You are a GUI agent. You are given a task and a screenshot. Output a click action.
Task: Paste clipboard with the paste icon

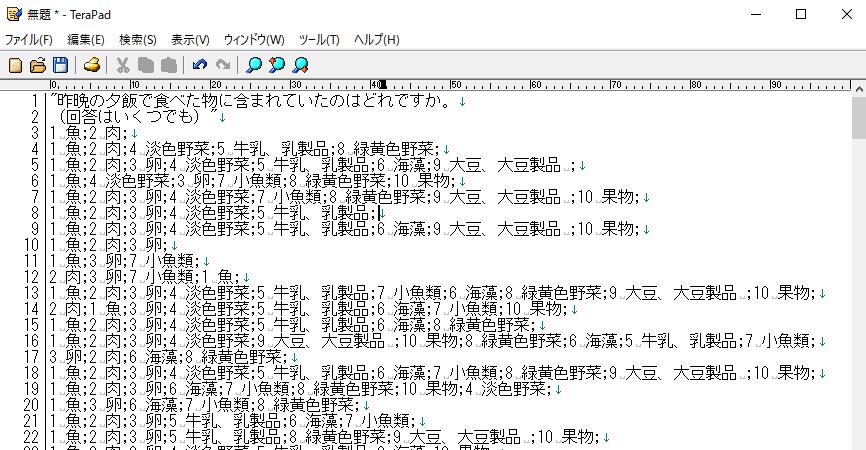click(168, 66)
